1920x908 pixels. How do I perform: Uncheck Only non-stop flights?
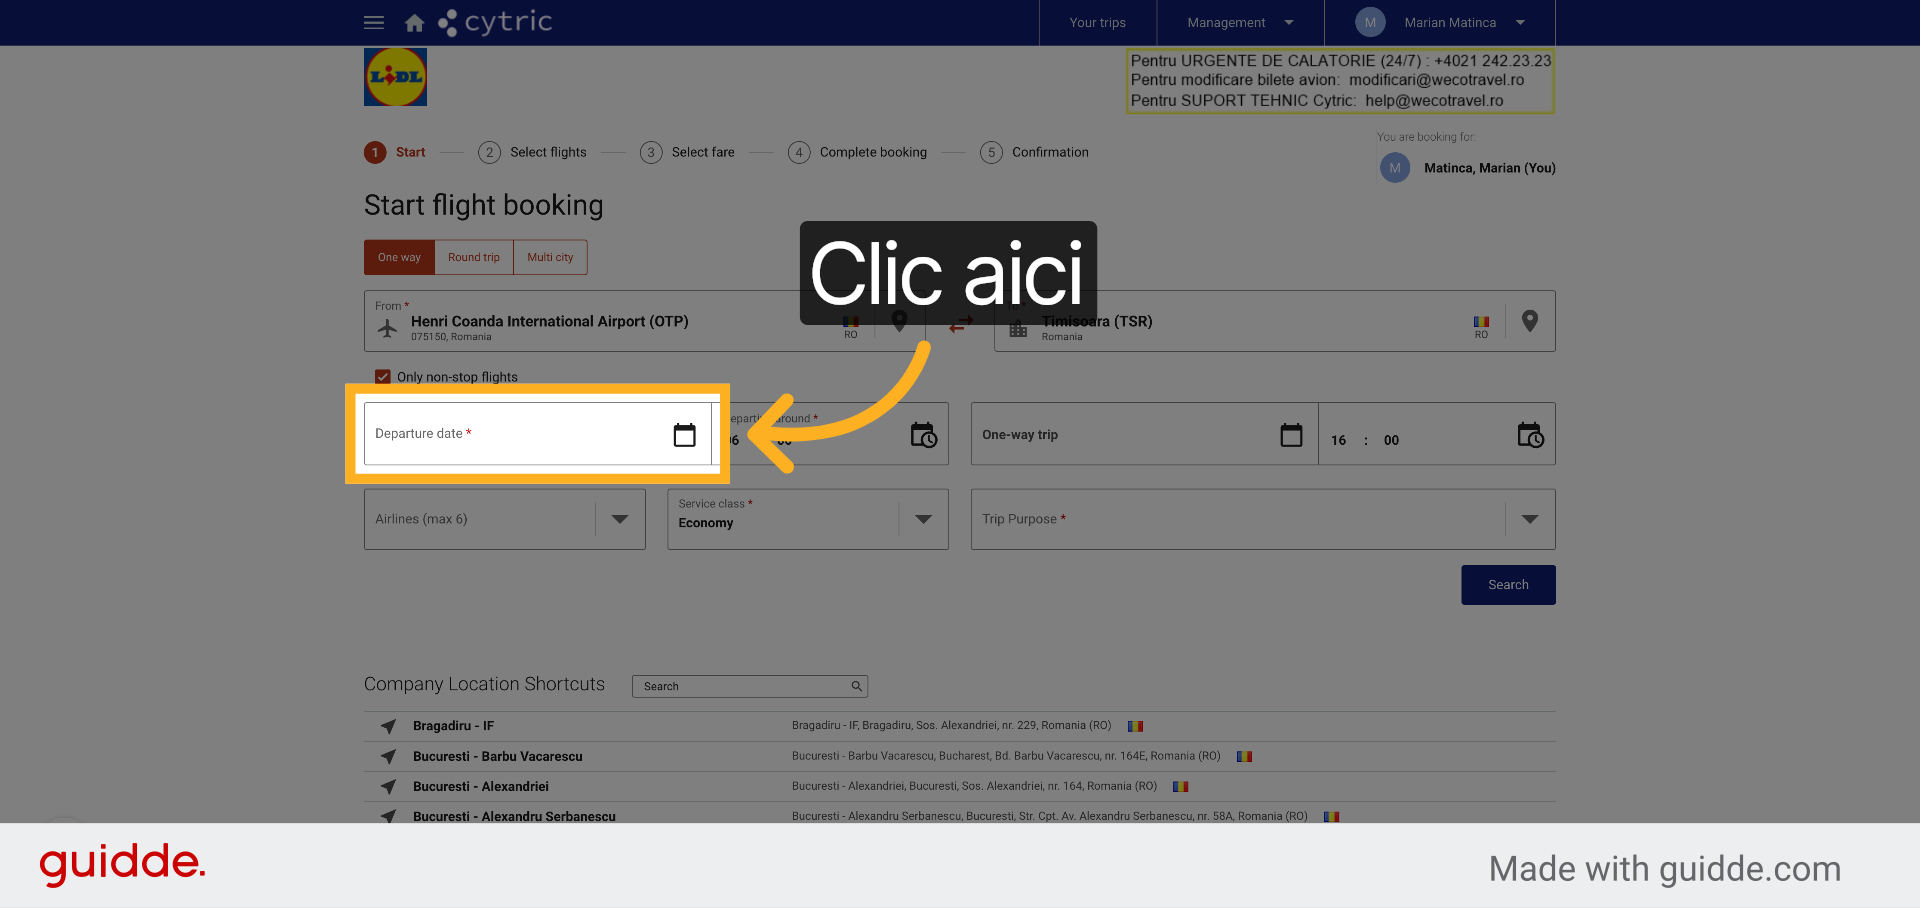point(382,377)
